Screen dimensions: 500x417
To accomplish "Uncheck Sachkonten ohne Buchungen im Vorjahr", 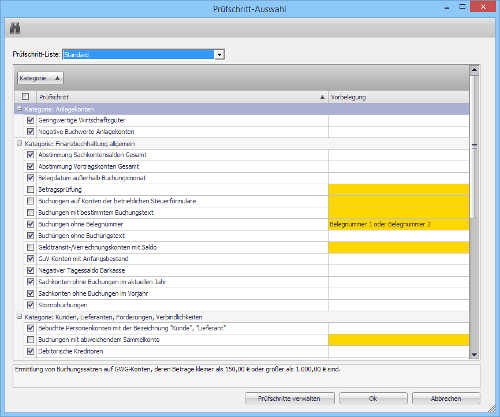I will point(30,293).
